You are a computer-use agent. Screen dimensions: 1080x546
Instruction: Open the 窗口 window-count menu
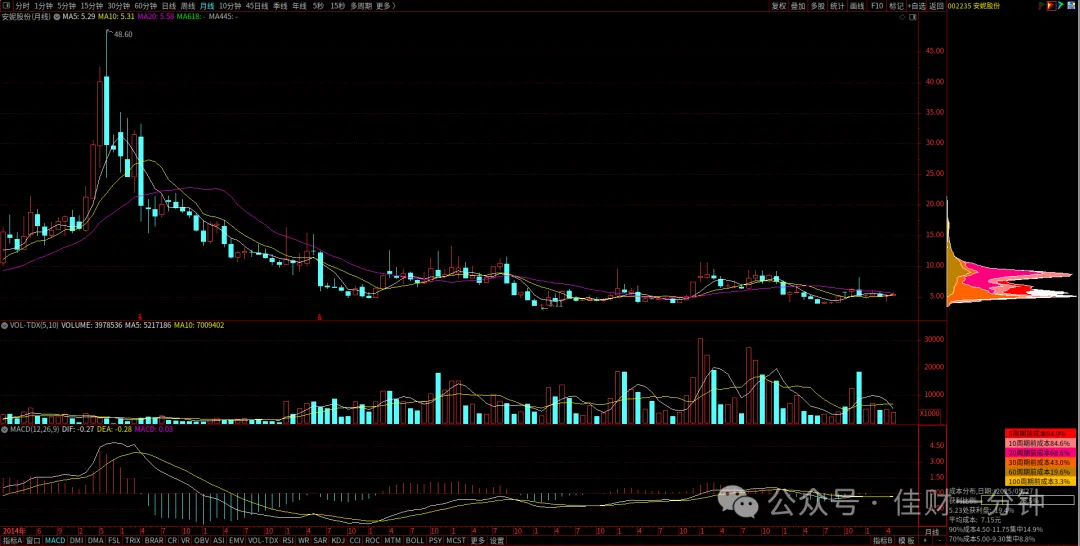33,540
